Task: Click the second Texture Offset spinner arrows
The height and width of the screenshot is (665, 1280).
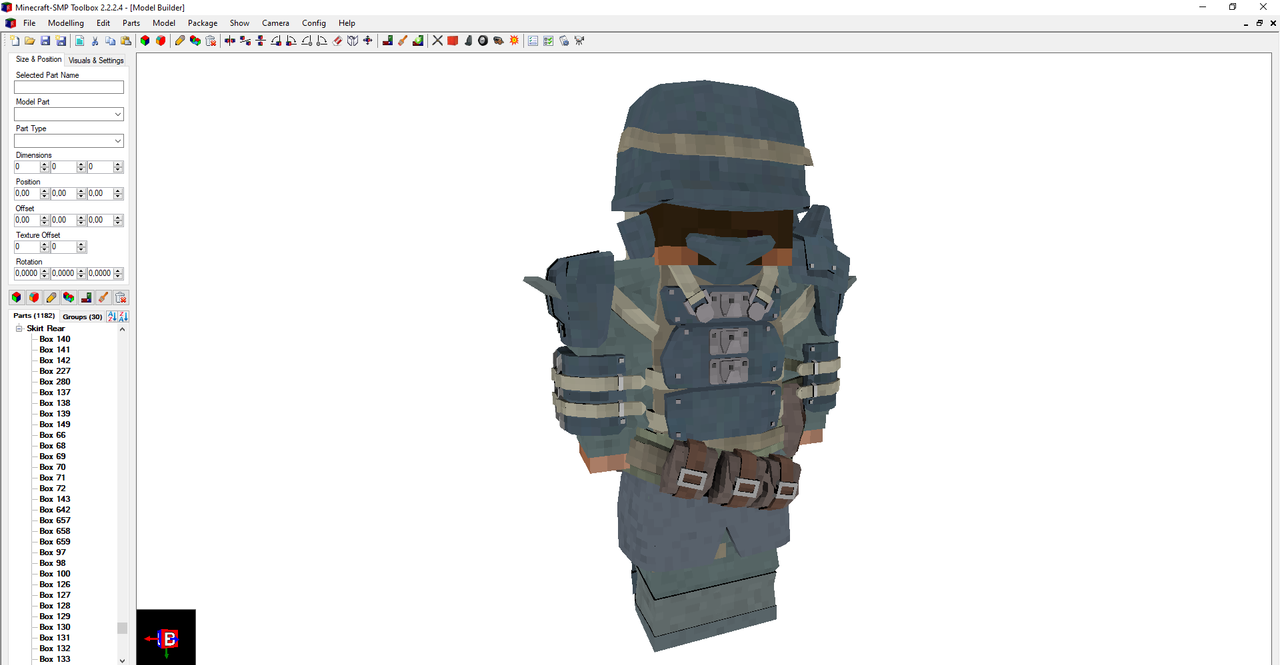Action: point(81,247)
